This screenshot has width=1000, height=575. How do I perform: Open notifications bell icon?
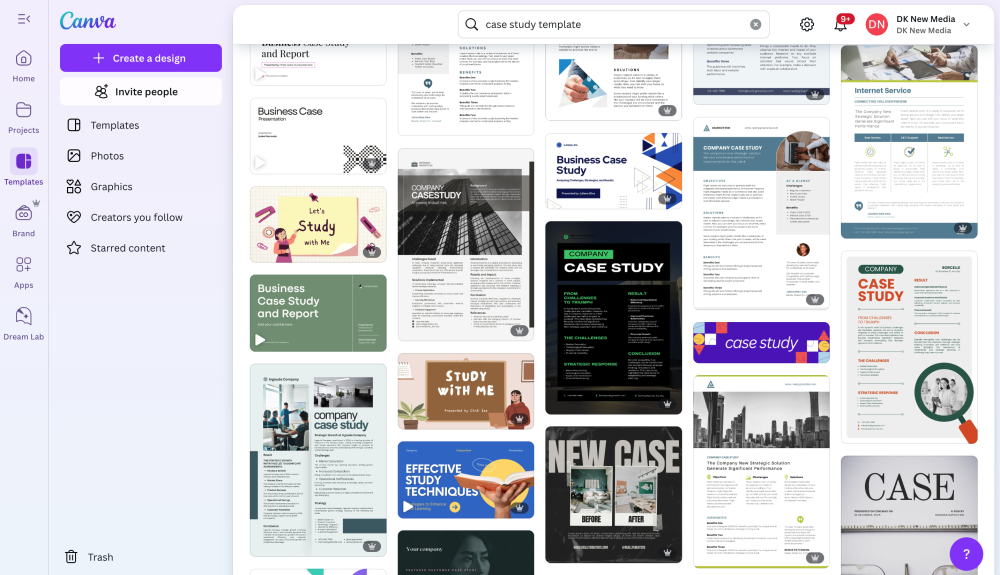coord(841,24)
